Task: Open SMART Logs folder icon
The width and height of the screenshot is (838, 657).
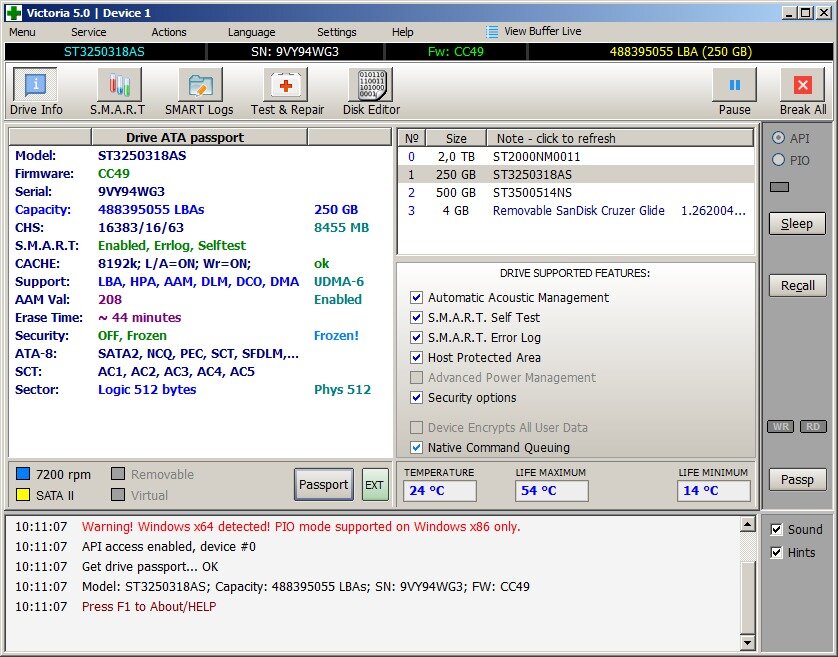Action: (200, 84)
